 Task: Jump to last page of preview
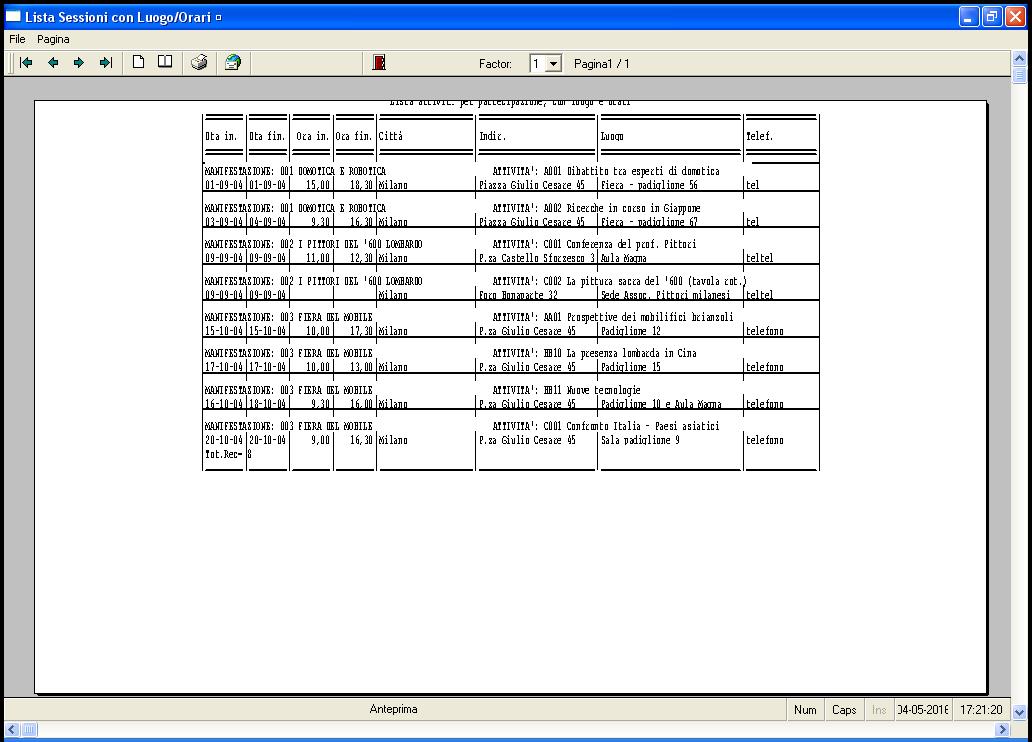[x=106, y=63]
